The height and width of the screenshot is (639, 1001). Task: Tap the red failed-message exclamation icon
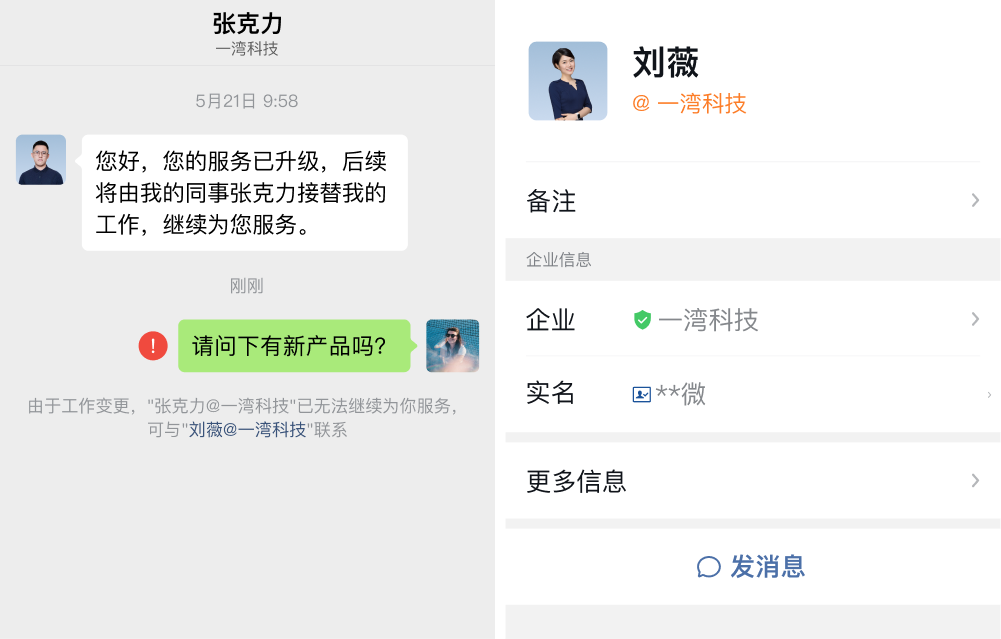(153, 346)
